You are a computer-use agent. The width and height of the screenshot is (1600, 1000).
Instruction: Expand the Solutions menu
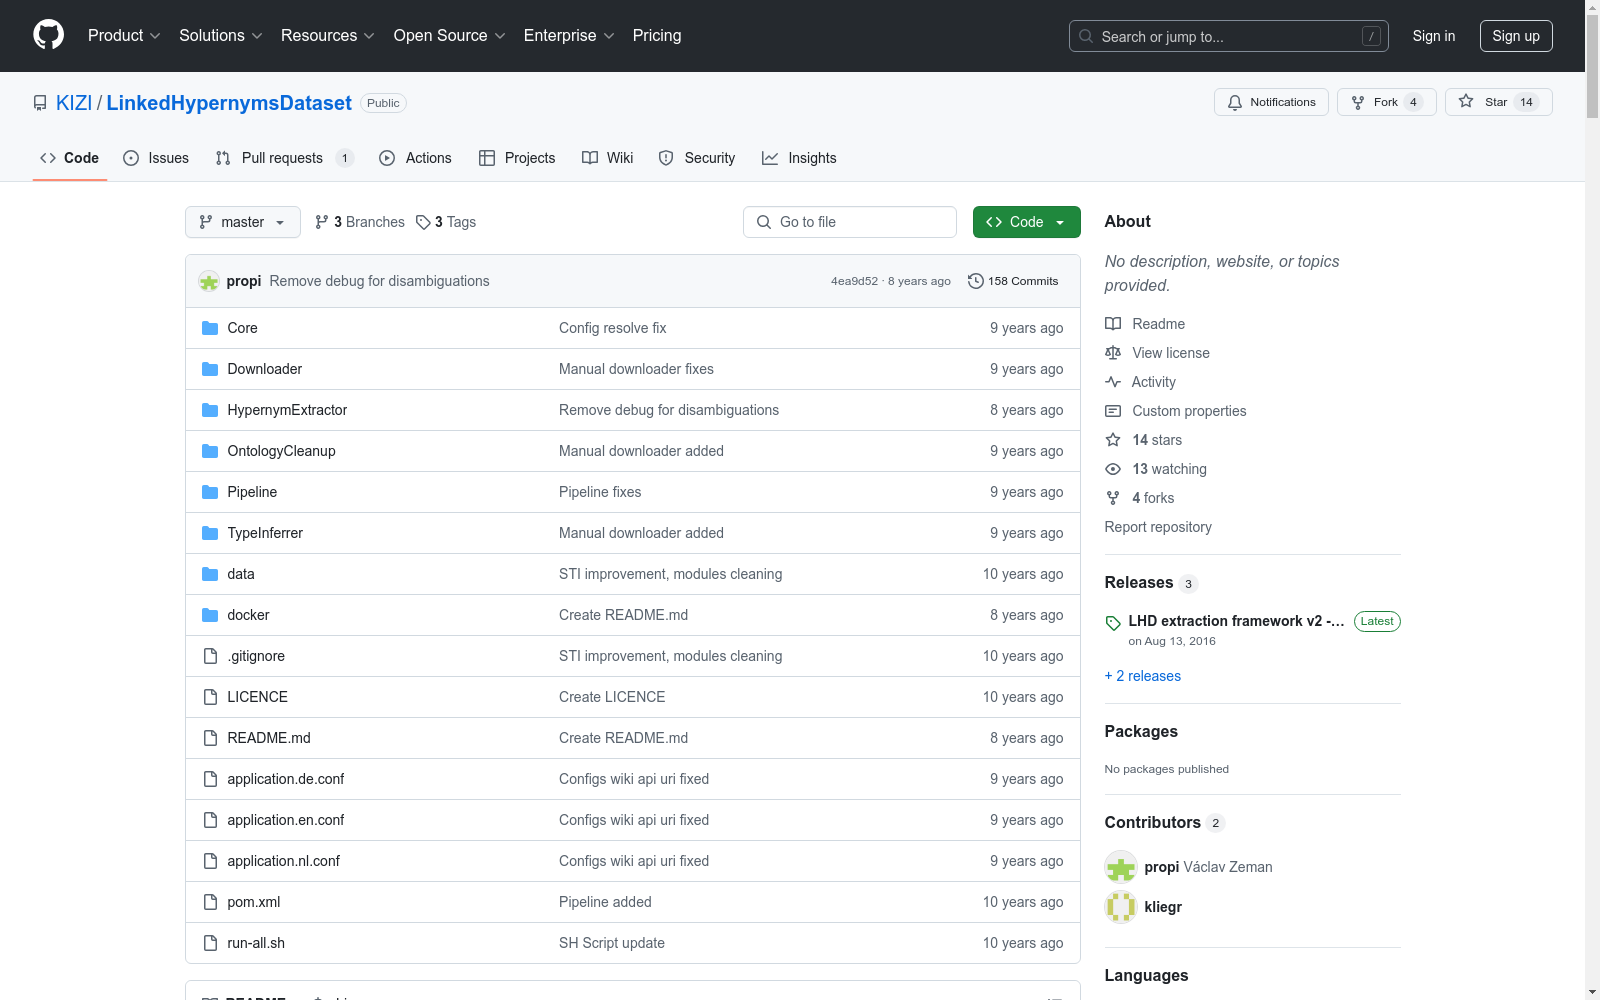click(x=221, y=35)
